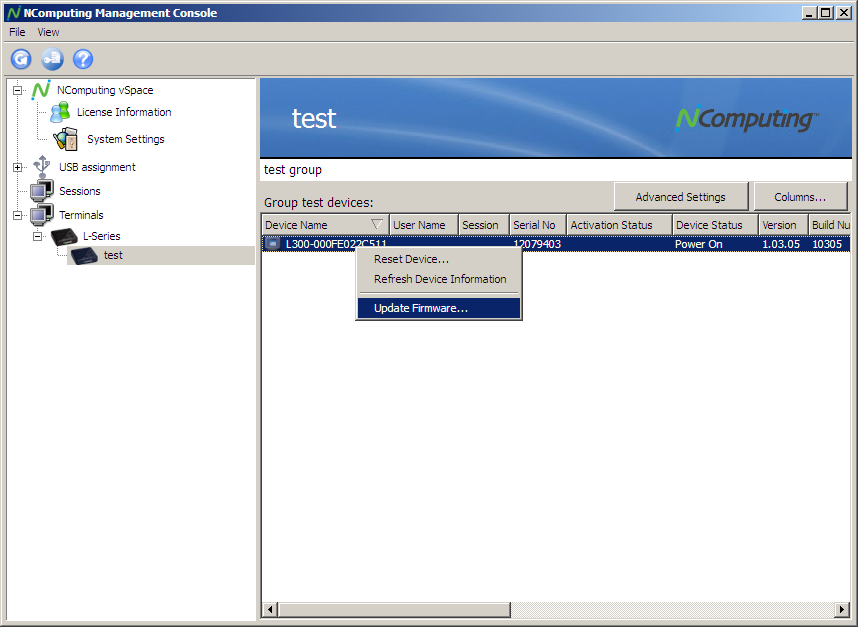Click the License Information users icon

pyautogui.click(x=60, y=112)
